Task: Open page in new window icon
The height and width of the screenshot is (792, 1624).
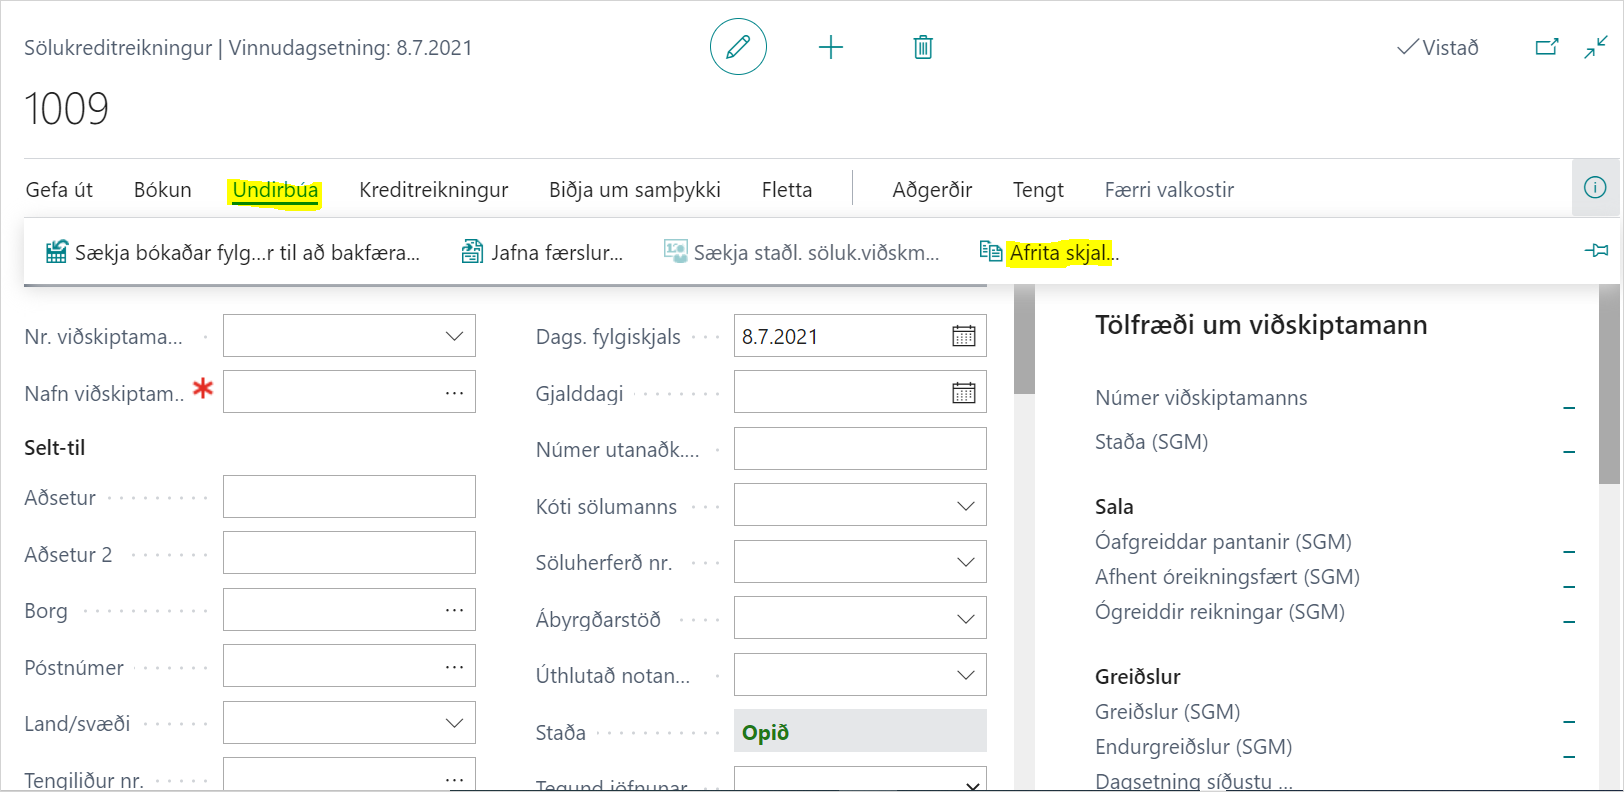Action: [x=1546, y=47]
